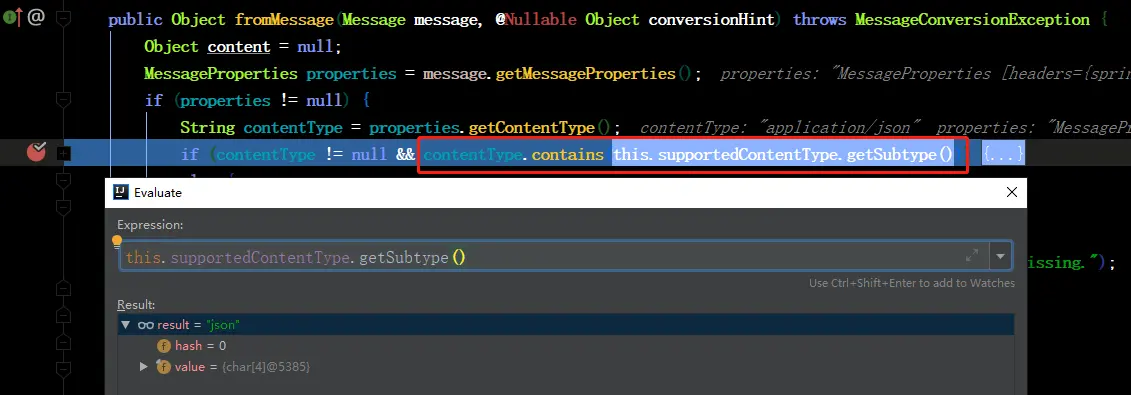
Task: Expand the folded code block on breakpoint line
Action: [x=63, y=153]
